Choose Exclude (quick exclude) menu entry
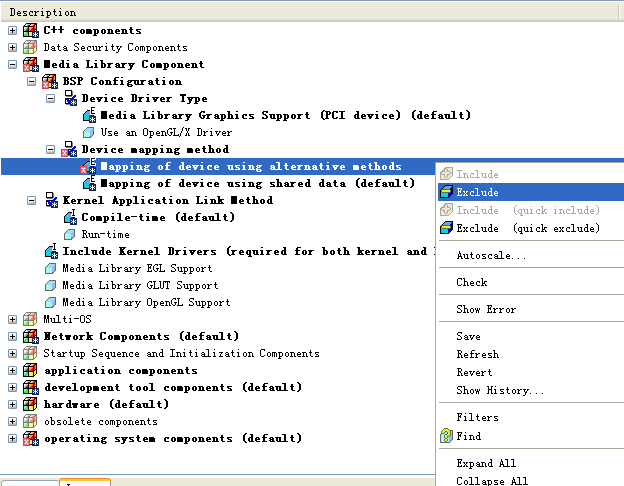The width and height of the screenshot is (624, 486). tap(530, 228)
